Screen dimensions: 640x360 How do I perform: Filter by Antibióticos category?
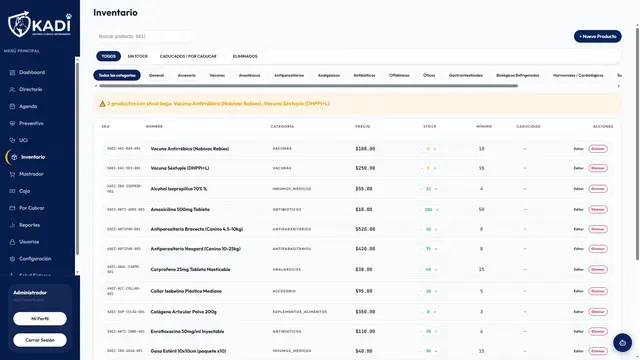point(364,76)
